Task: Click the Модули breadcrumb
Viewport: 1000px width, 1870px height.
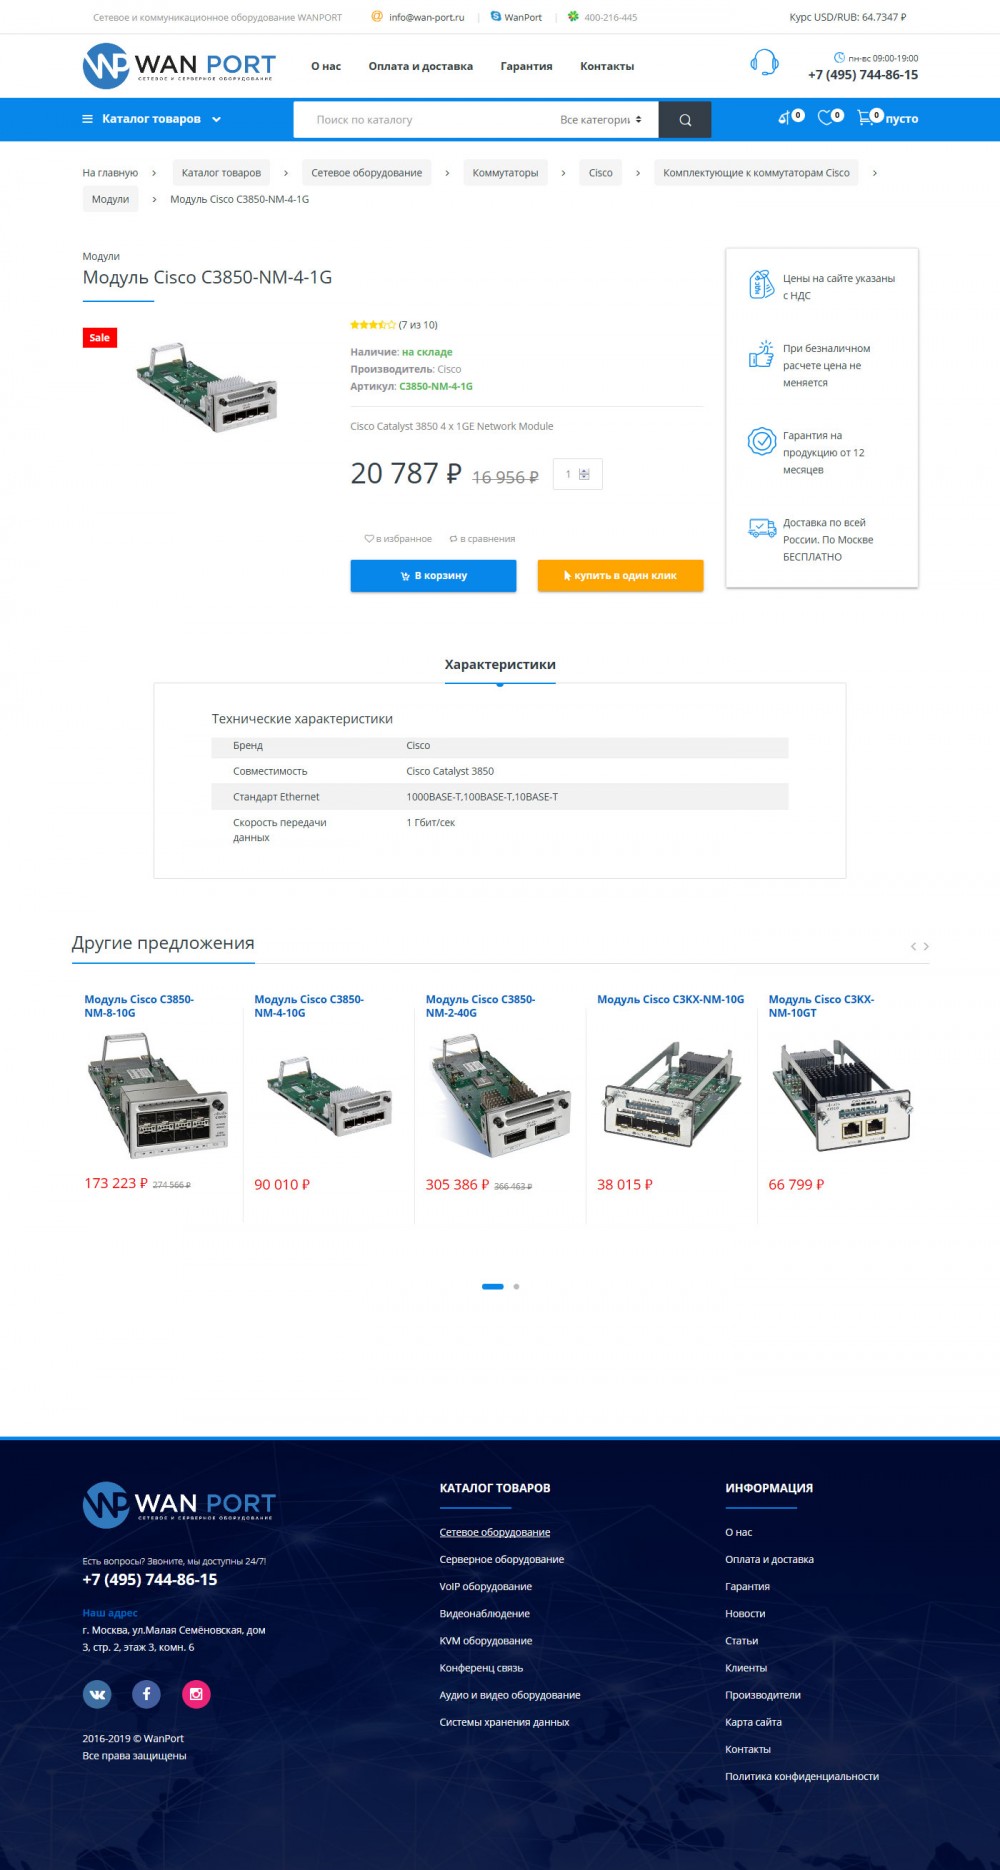Action: pos(110,199)
